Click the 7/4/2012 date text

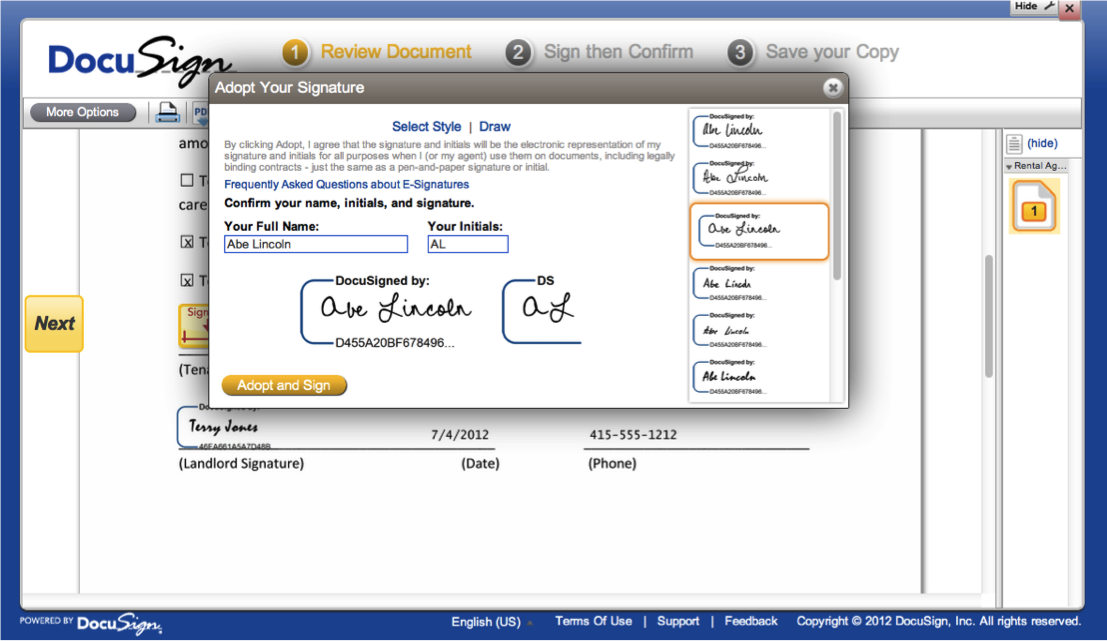click(x=460, y=435)
